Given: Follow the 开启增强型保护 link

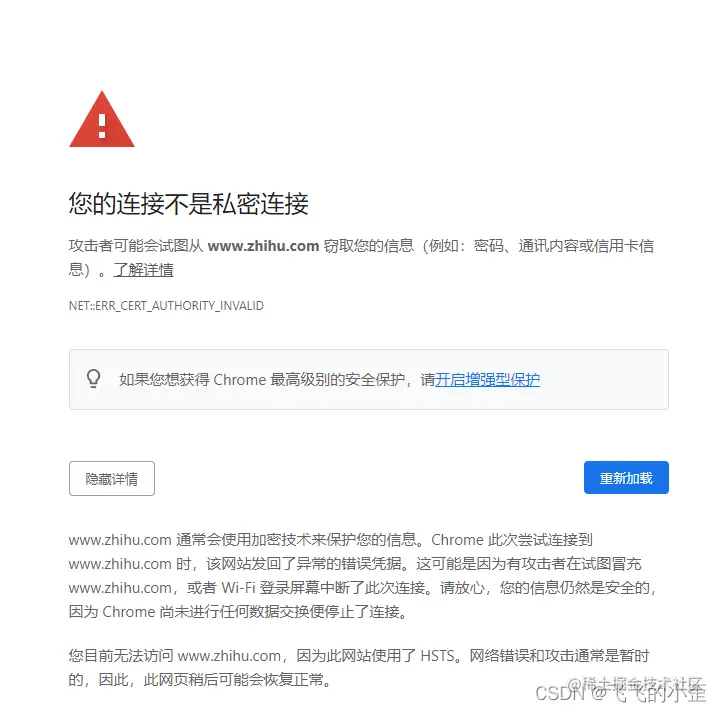Looking at the screenshot, I should point(487,379).
